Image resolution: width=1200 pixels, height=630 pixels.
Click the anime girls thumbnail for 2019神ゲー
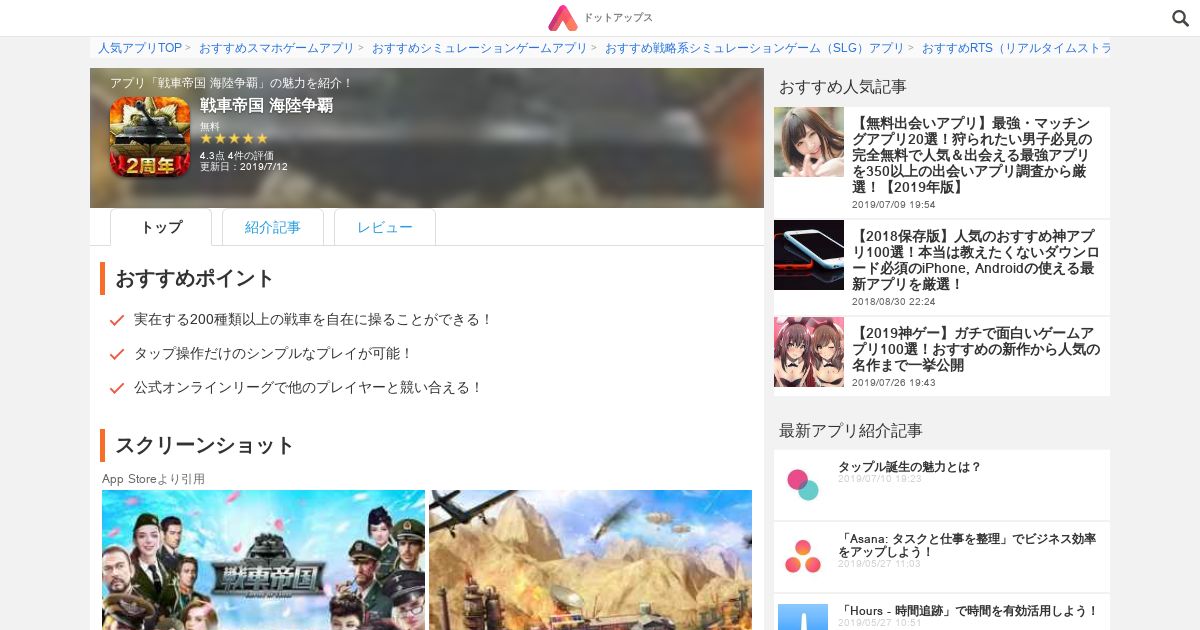pyautogui.click(x=809, y=352)
